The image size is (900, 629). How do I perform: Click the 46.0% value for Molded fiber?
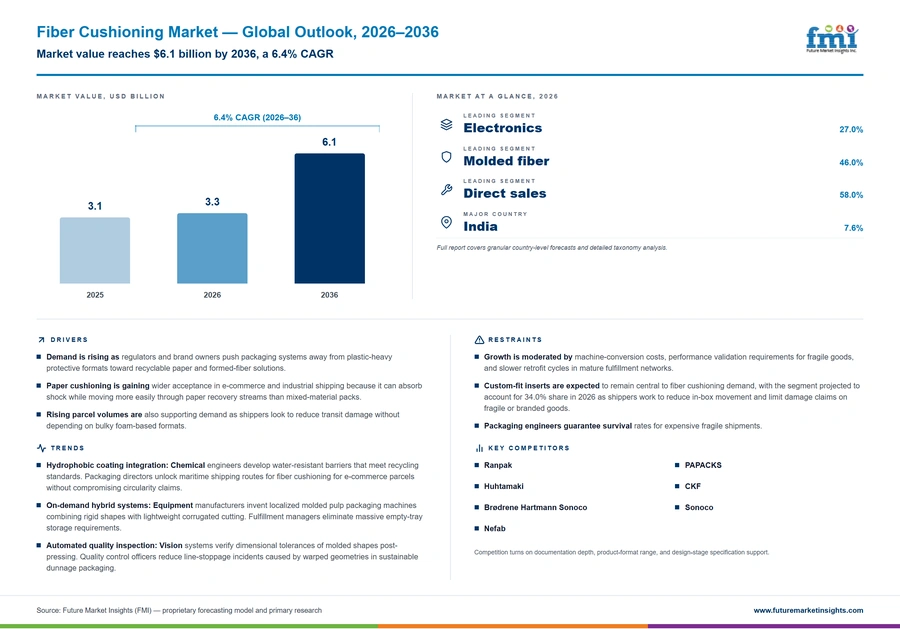click(x=851, y=162)
